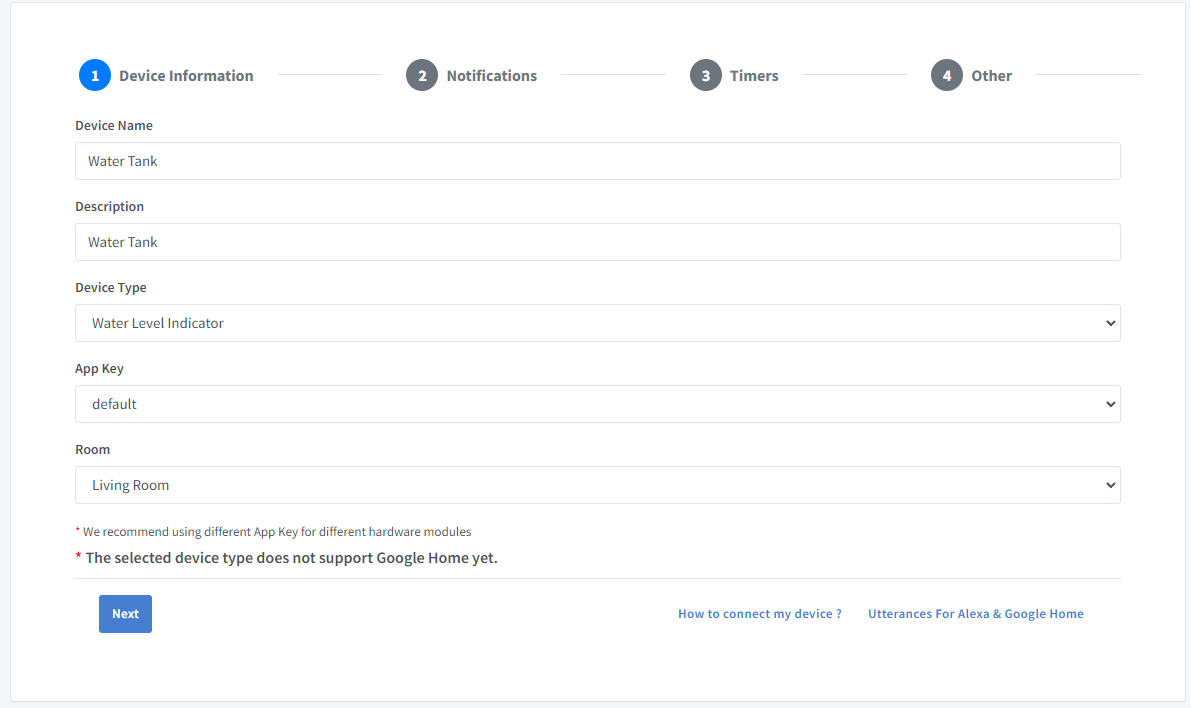Open the Living Room selection dropdown
This screenshot has width=1191, height=708.
click(x=597, y=485)
